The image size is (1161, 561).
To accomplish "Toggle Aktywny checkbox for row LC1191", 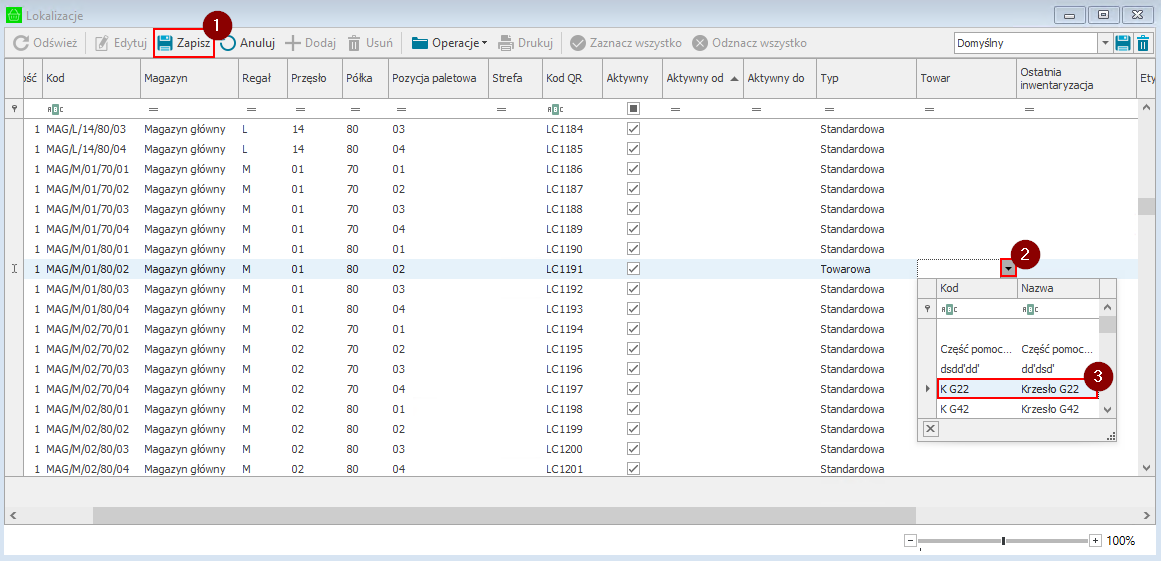I will point(633,269).
